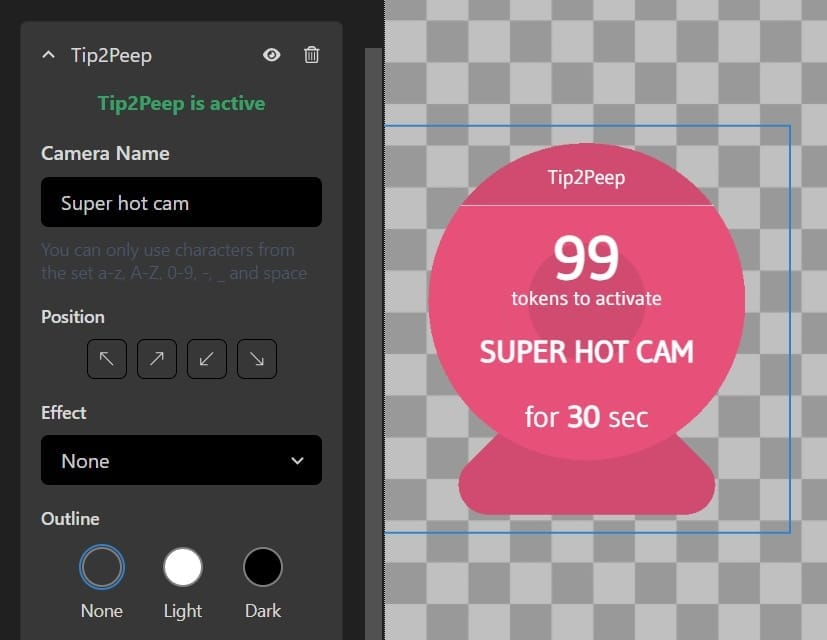Viewport: 827px width, 640px height.
Task: Click the panel vertical scrollbar
Action: tap(373, 343)
